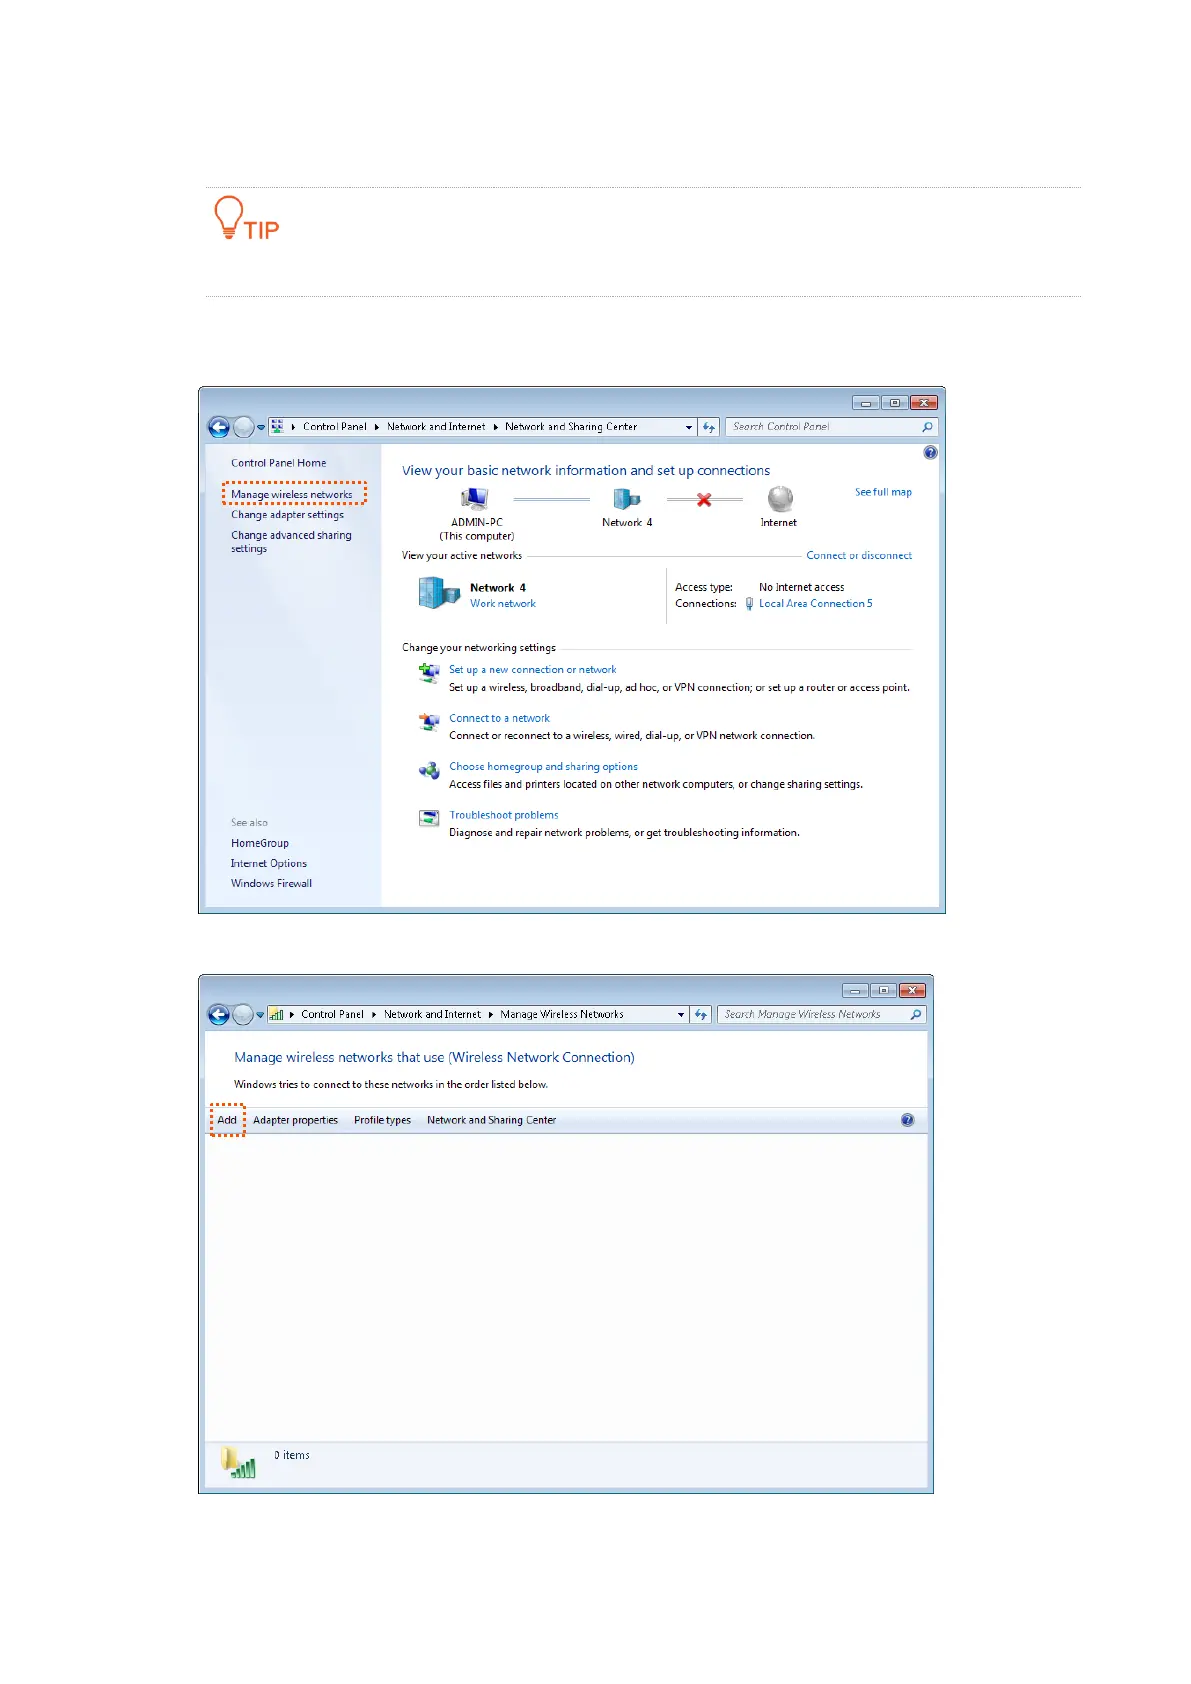The width and height of the screenshot is (1191, 1684).
Task: Expand address bar dropdown in Manage Wireless Networks window
Action: 681,1015
